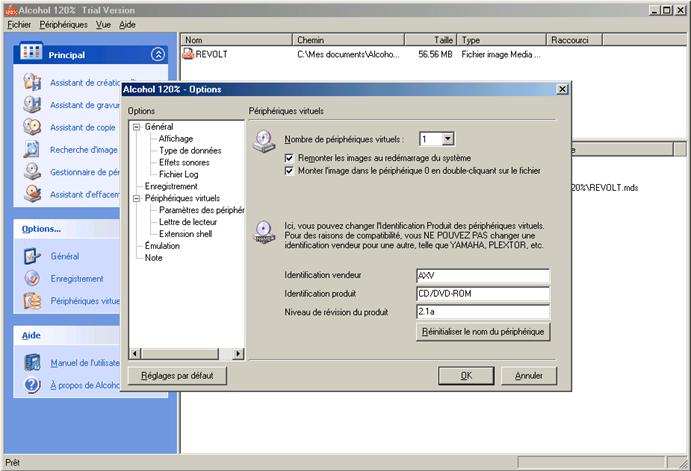Click the Recherche d'image icon
The height and width of the screenshot is (471, 691).
32,149
